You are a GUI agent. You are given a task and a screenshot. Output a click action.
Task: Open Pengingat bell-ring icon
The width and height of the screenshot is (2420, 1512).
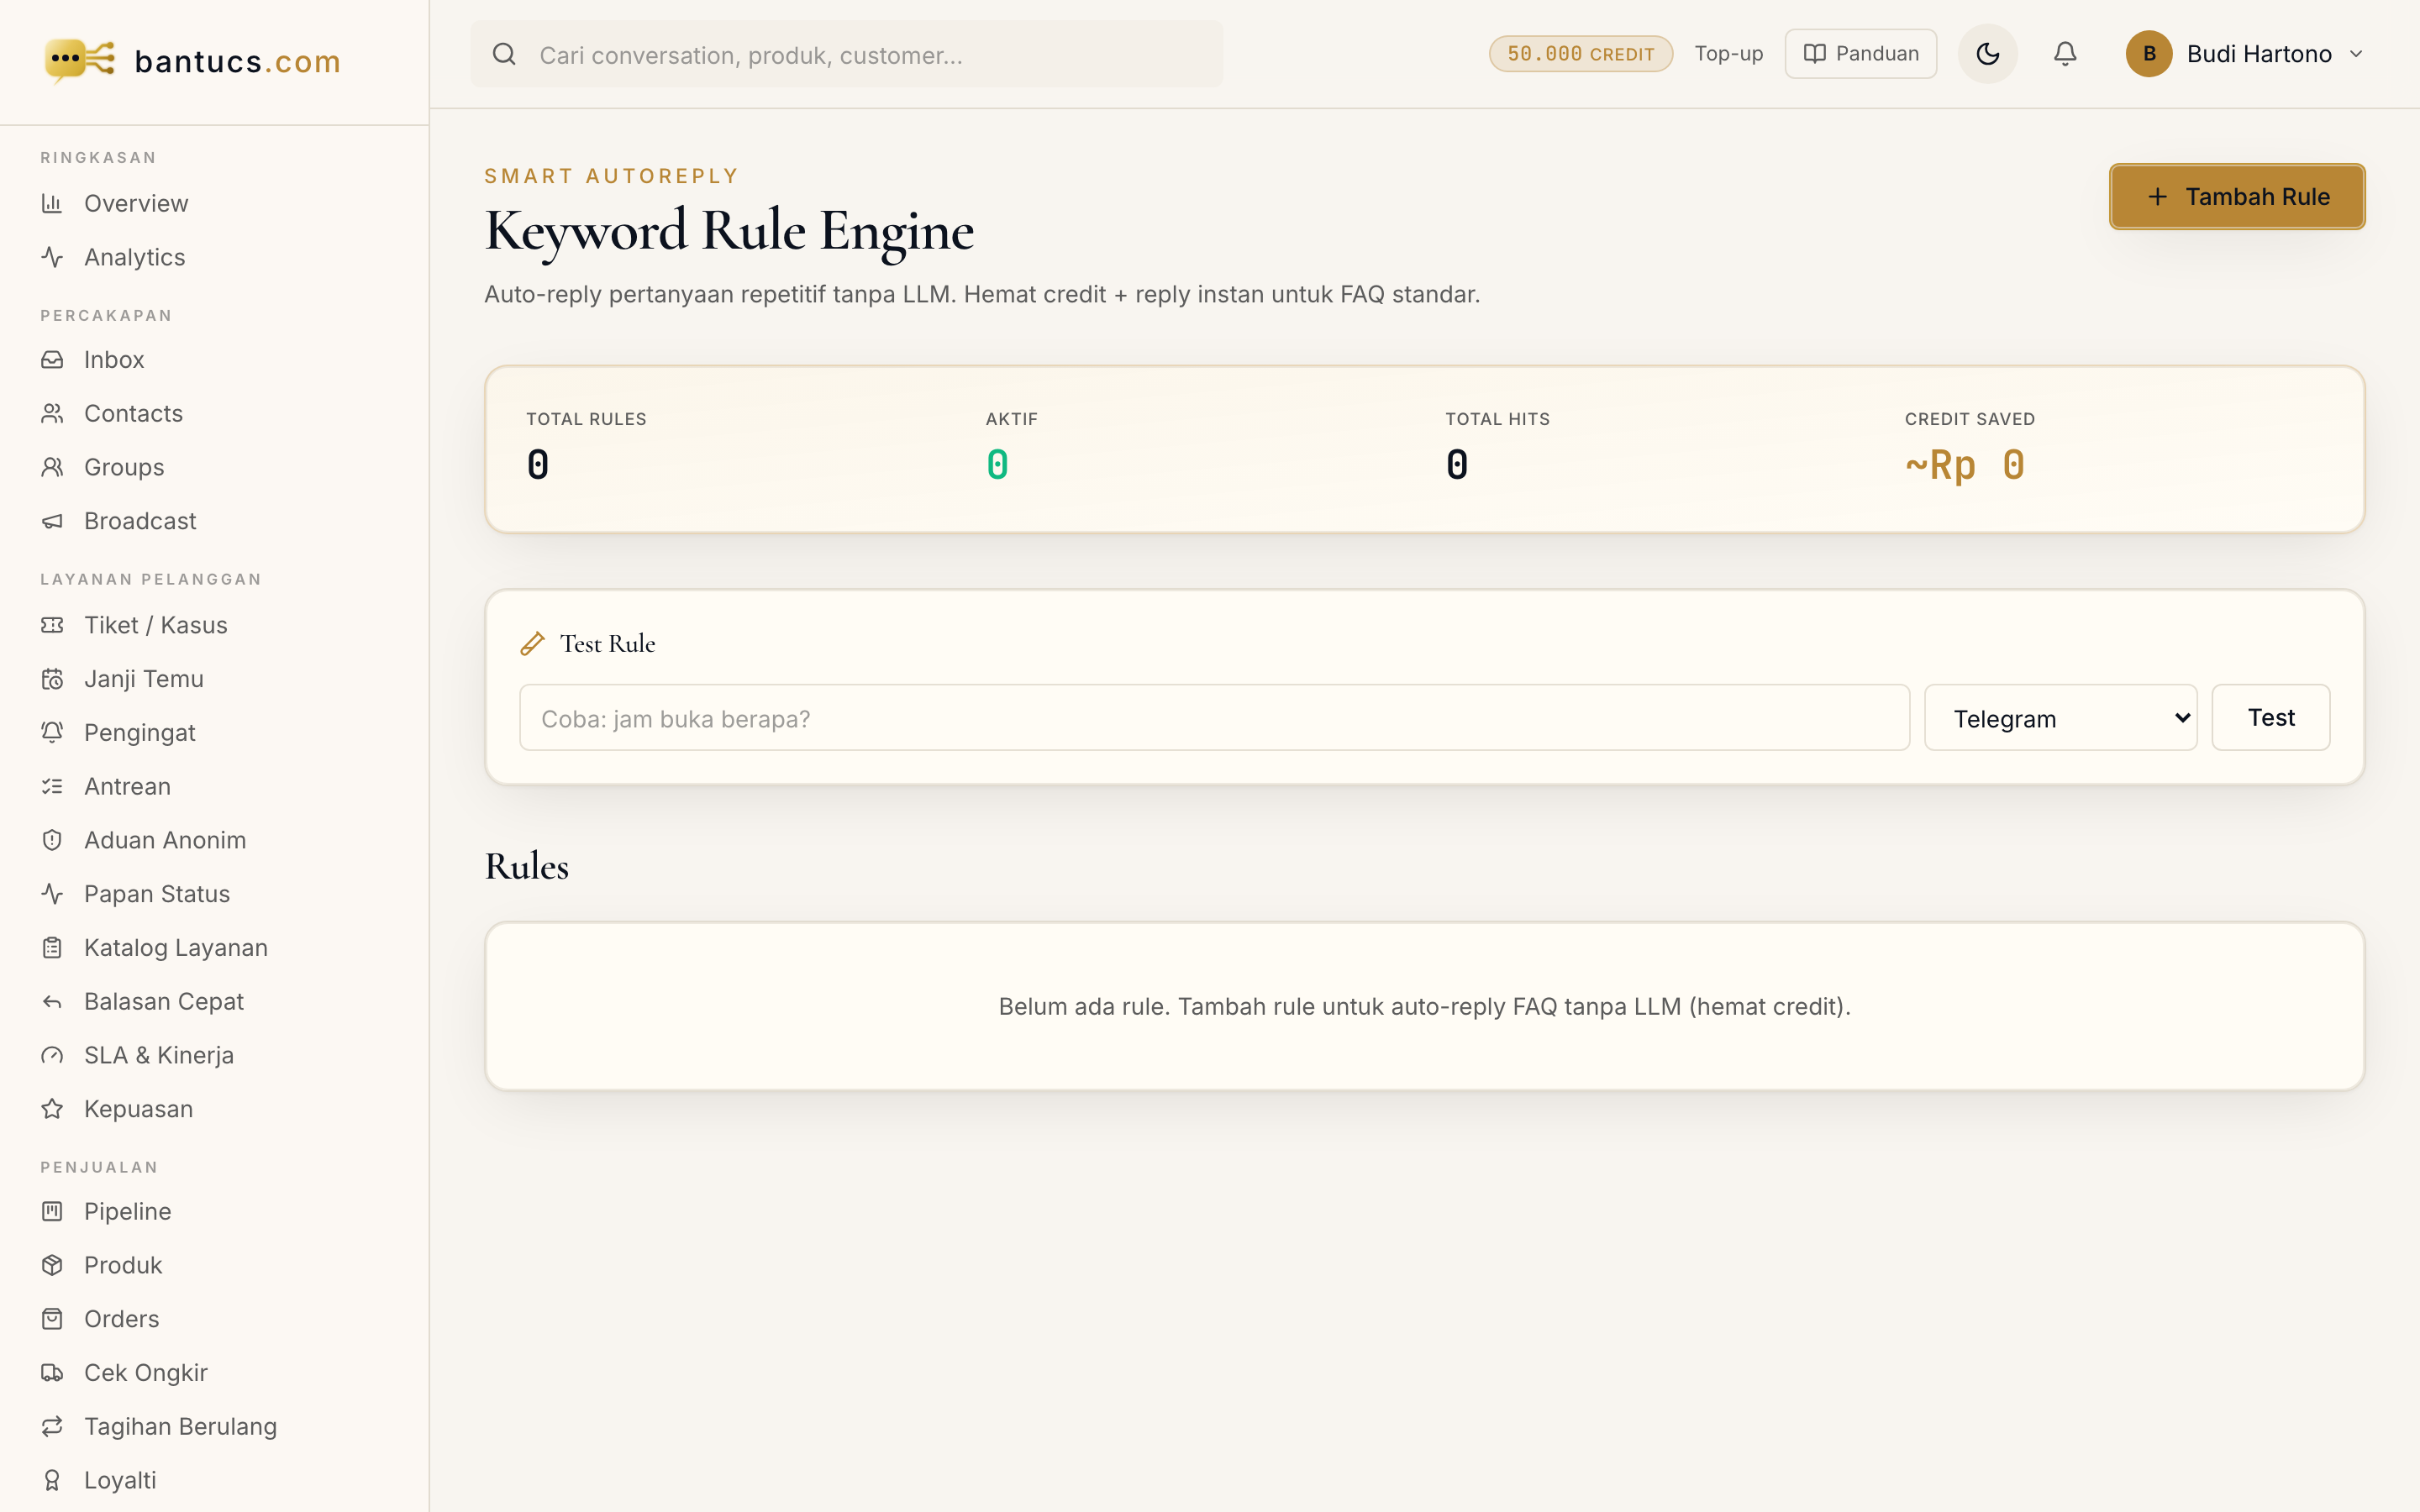pyautogui.click(x=52, y=733)
